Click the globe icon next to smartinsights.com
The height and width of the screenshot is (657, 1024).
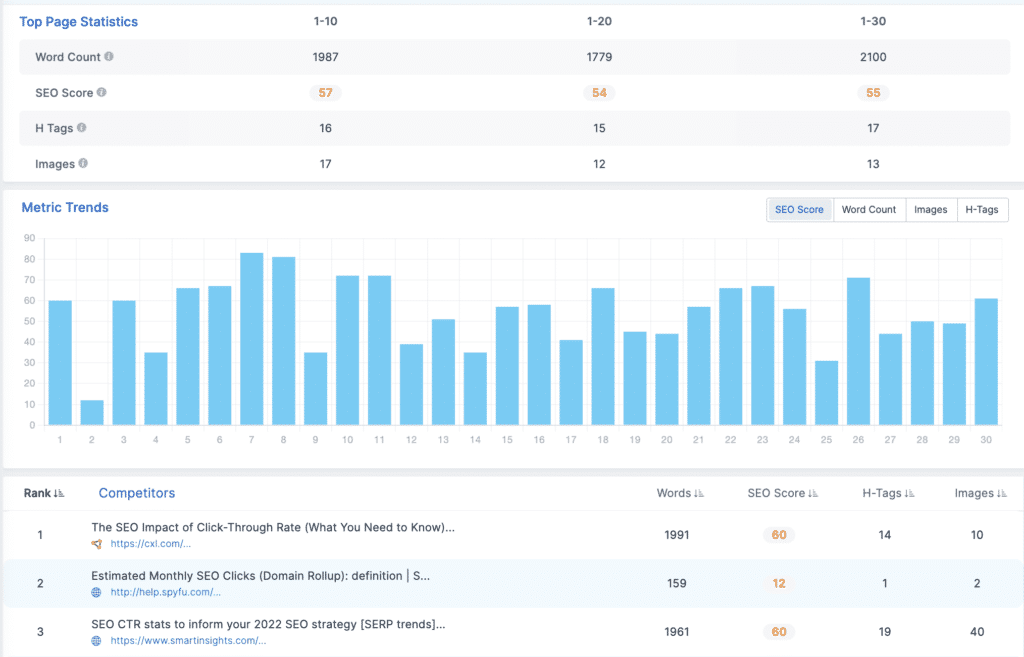point(96,640)
